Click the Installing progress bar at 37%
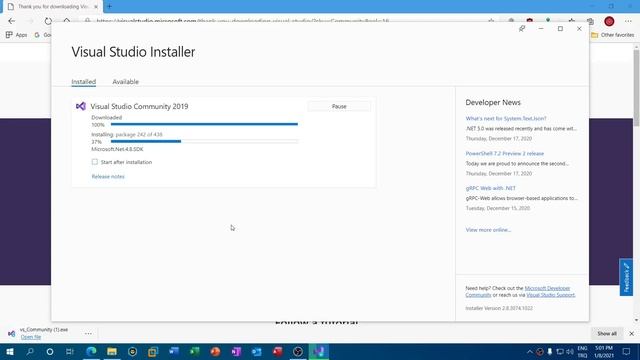 click(204, 141)
